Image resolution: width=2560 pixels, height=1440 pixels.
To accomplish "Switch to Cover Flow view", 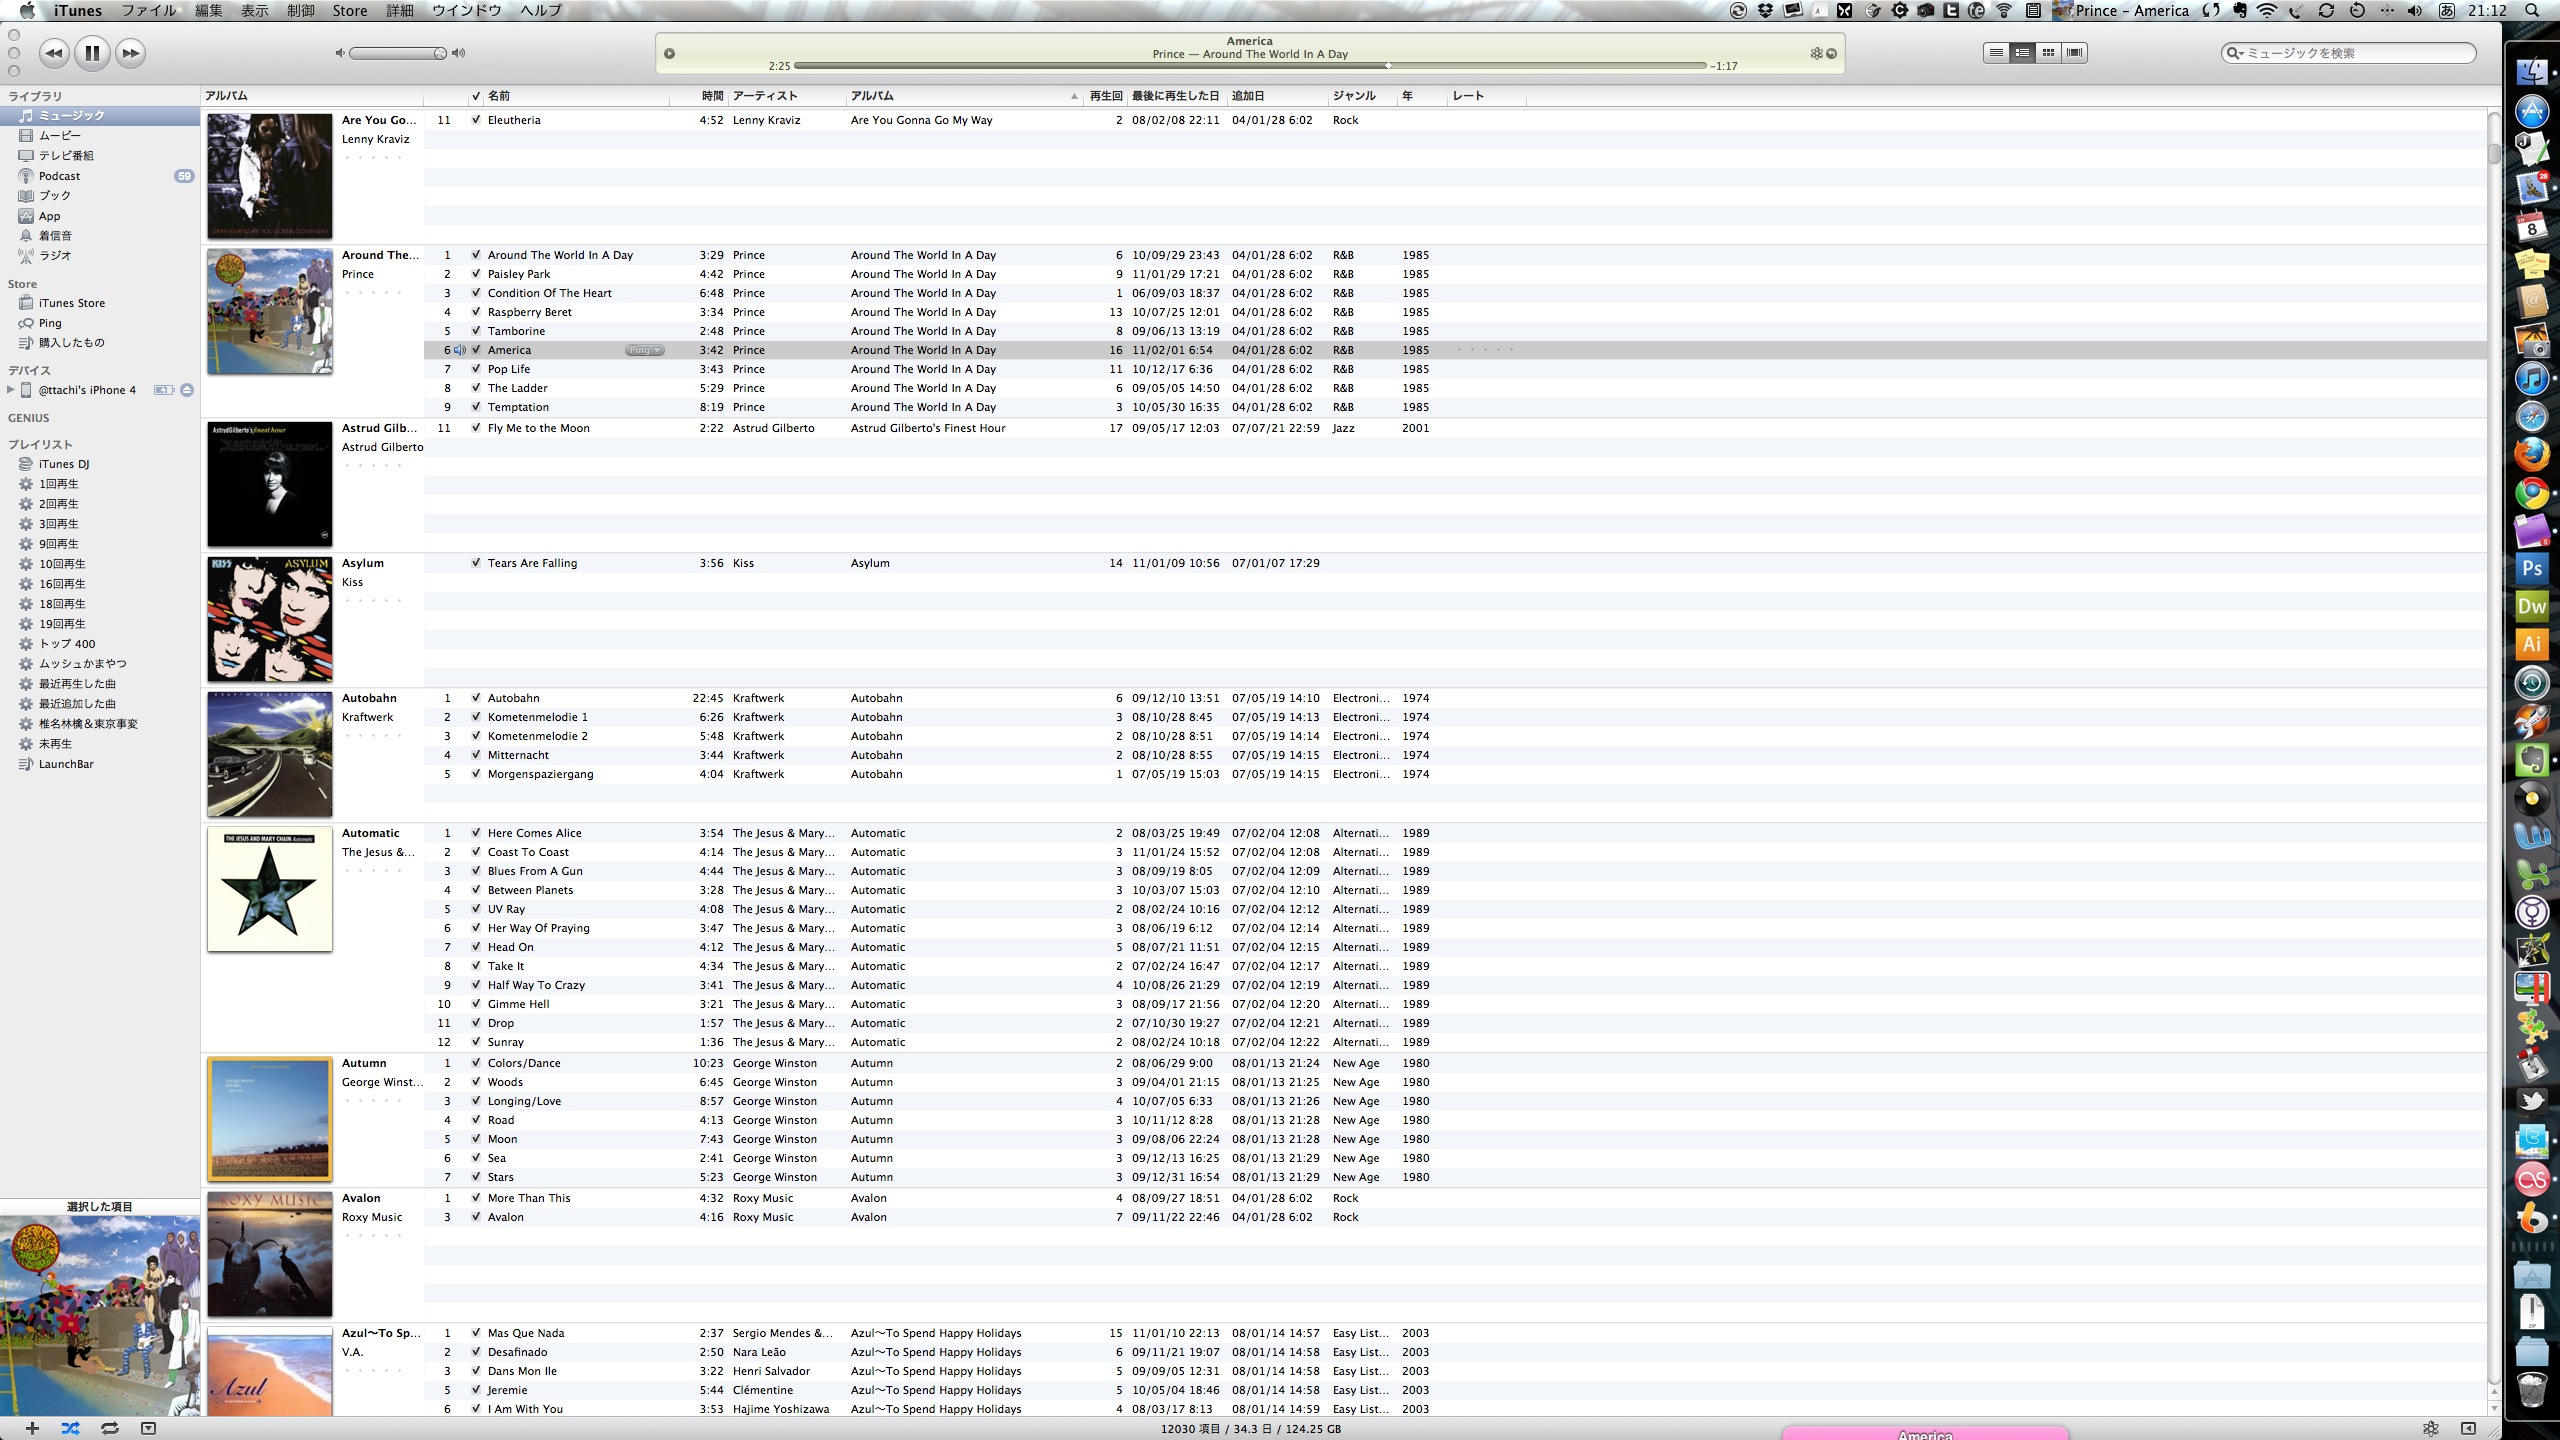I will tap(2075, 53).
